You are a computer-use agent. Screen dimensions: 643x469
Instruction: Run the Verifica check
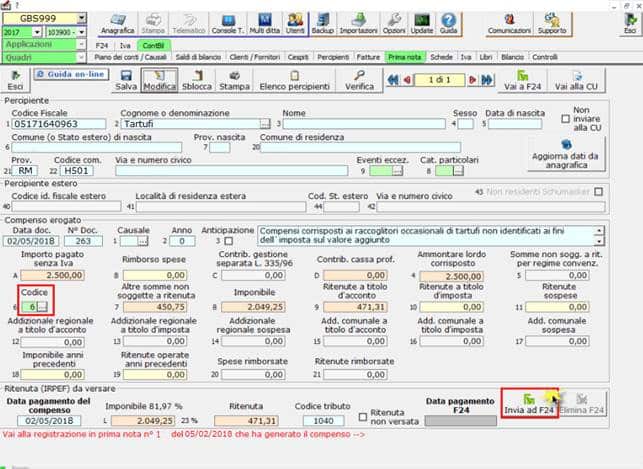tap(360, 80)
